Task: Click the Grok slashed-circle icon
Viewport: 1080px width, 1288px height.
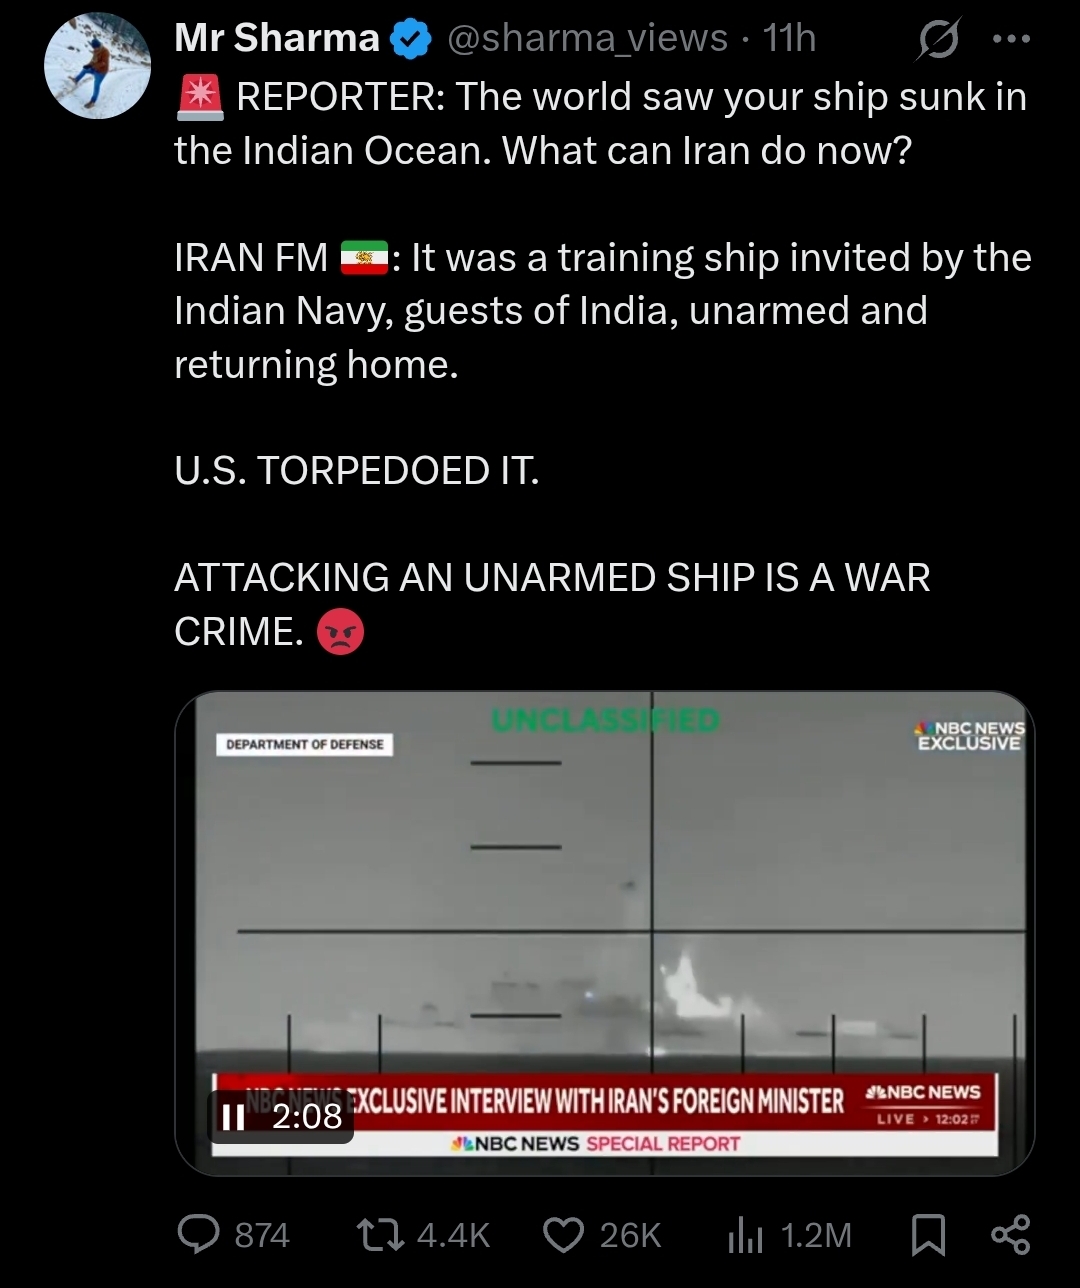Action: 939,40
